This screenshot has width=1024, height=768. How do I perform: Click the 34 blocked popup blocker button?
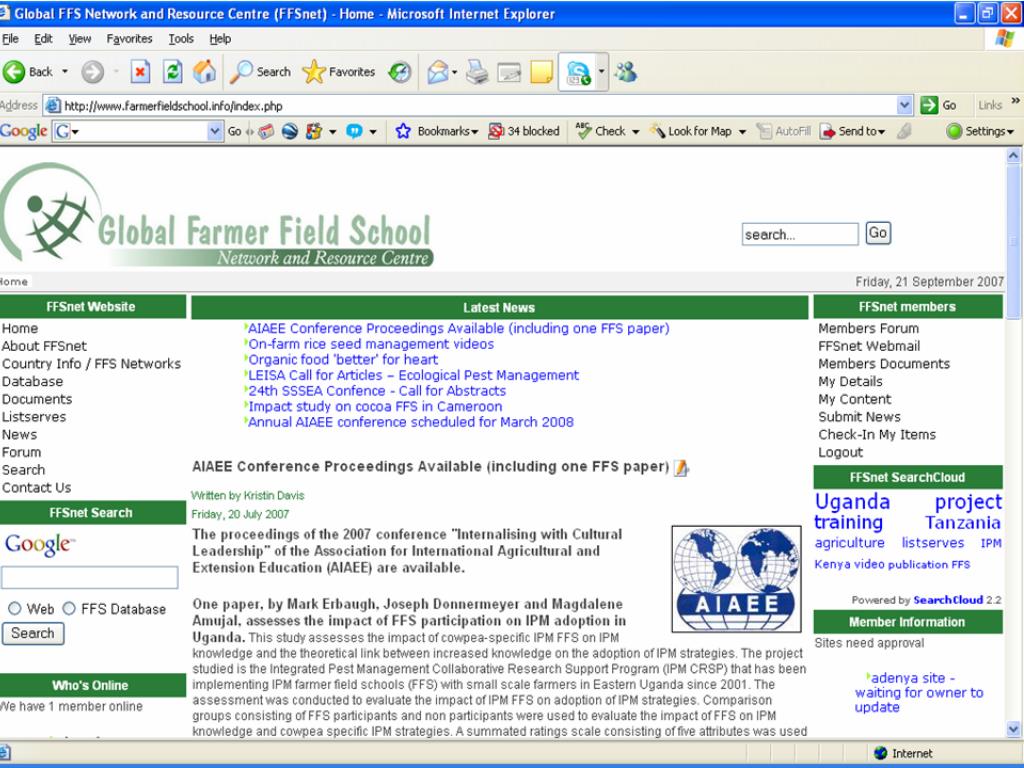(x=524, y=131)
